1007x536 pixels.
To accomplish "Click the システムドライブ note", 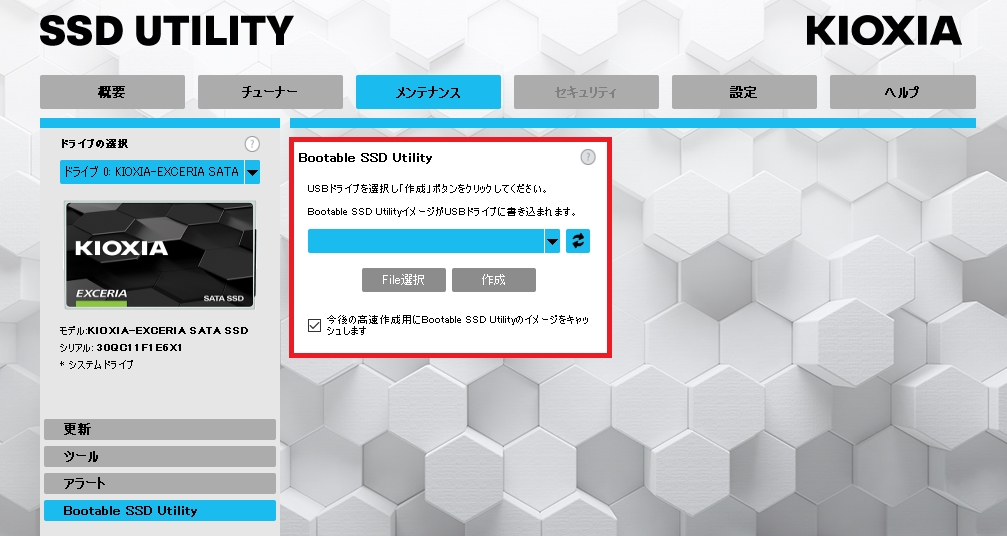I will click(x=96, y=365).
